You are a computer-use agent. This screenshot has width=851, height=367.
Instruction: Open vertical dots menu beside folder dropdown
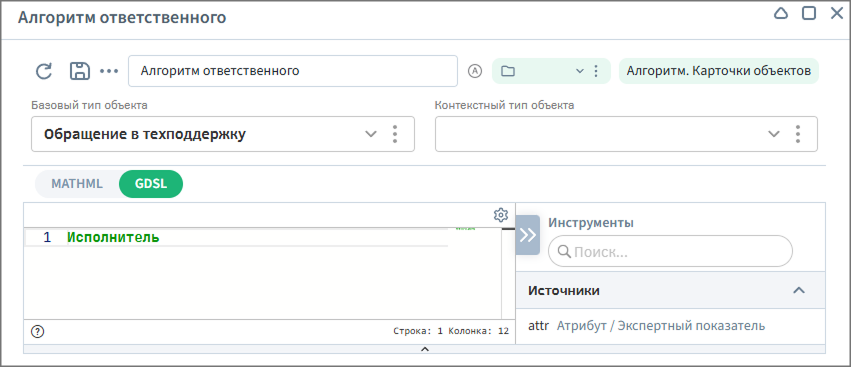point(596,71)
